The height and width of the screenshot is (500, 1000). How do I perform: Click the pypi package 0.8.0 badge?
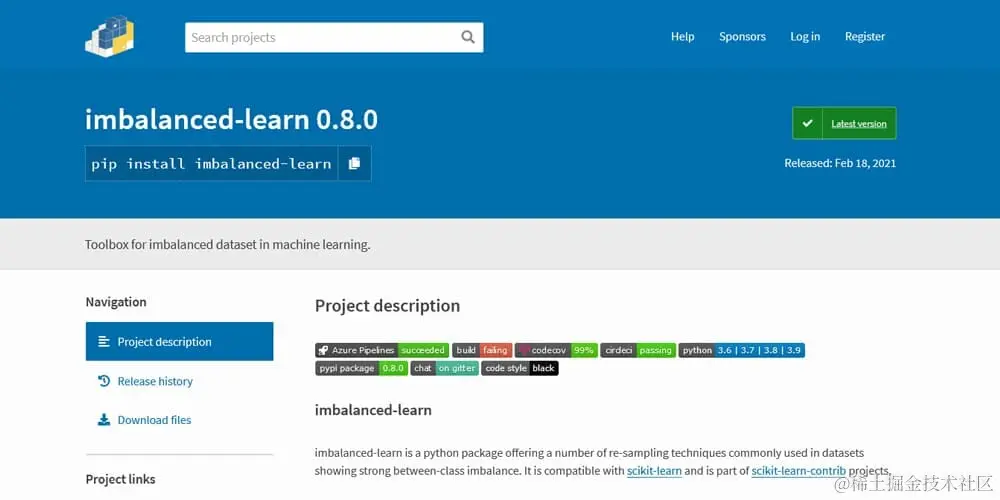pyautogui.click(x=361, y=368)
